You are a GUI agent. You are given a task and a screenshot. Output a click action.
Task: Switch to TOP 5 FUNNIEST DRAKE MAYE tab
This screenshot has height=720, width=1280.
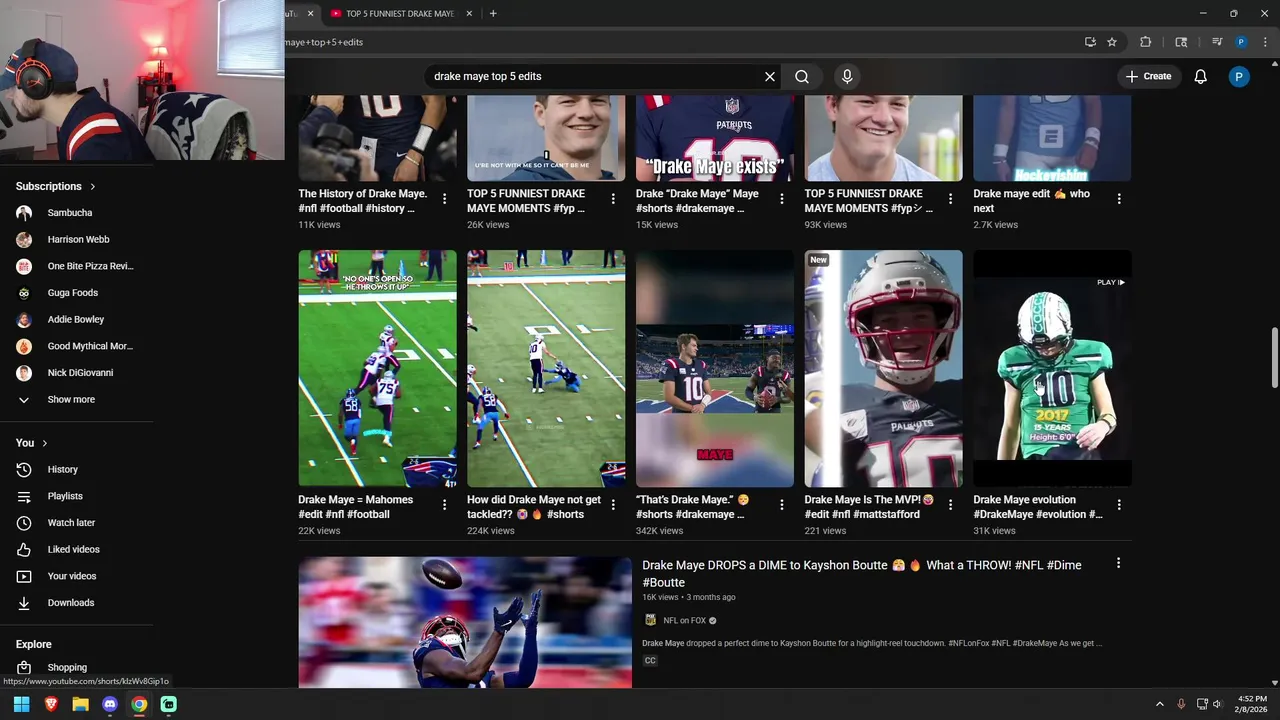coord(399,13)
